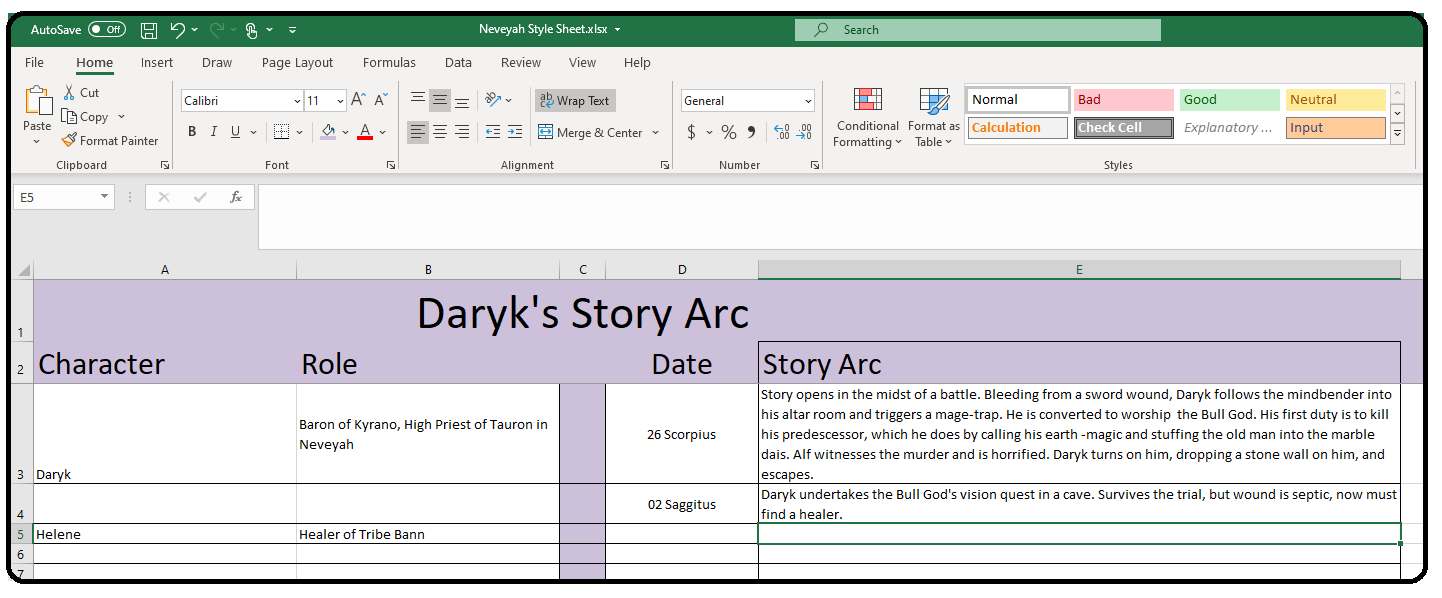
Task: Click the Increase Indent icon
Action: tap(515, 132)
